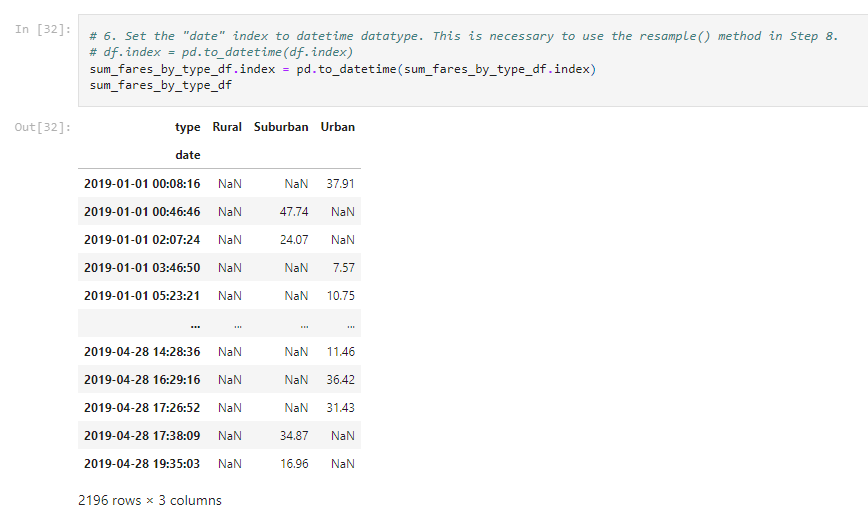The height and width of the screenshot is (521, 868).
Task: Click row index 2019-01-01 05:23:21
Action: [142, 296]
